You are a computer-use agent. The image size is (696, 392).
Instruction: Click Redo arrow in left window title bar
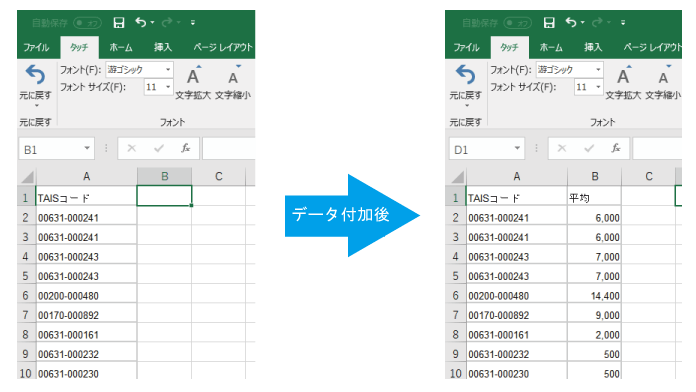(x=167, y=22)
